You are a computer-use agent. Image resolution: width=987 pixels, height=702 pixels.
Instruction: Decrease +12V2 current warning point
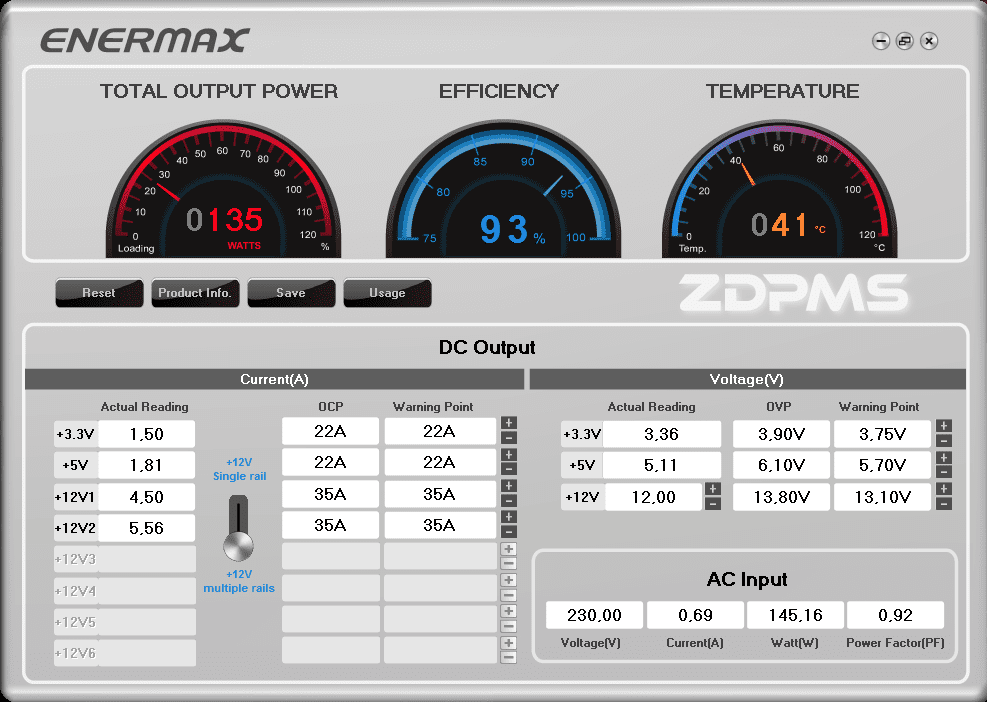pyautogui.click(x=509, y=532)
